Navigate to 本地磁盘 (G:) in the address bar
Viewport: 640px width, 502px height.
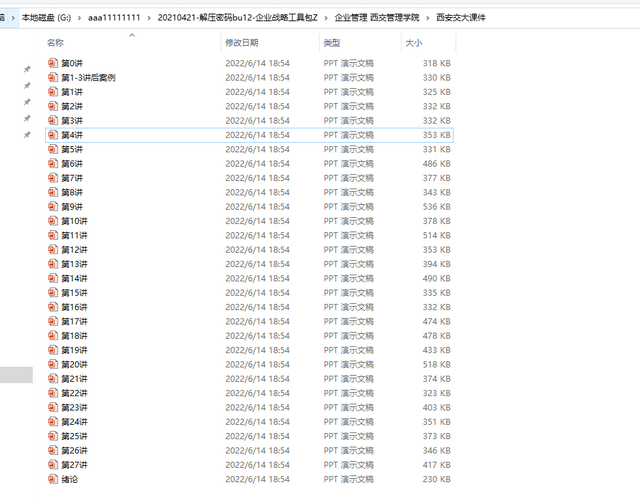46,18
